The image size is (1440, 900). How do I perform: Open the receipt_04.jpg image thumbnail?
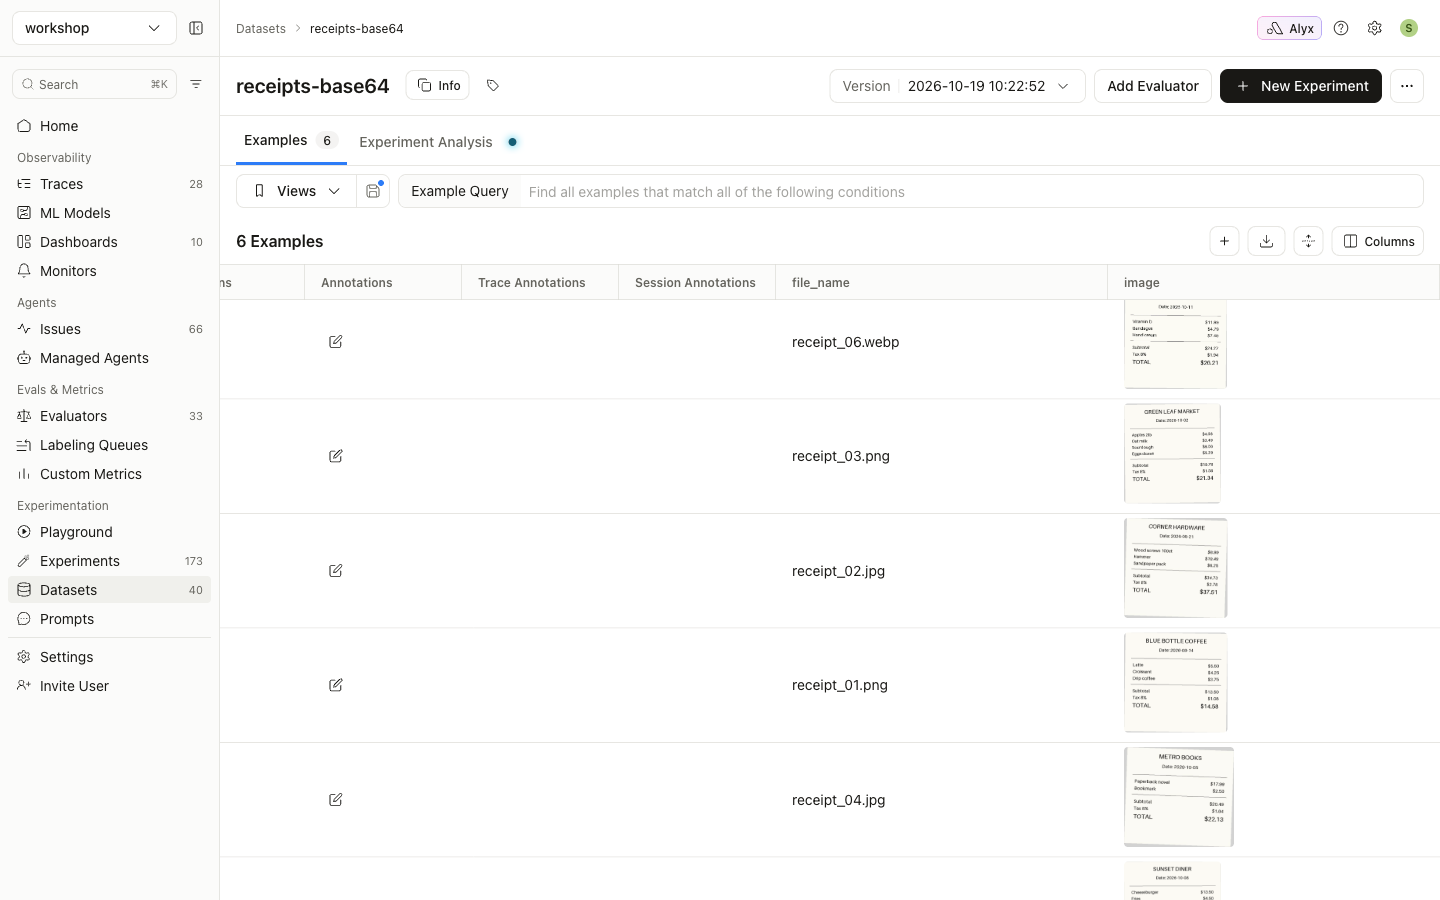[x=1179, y=797]
